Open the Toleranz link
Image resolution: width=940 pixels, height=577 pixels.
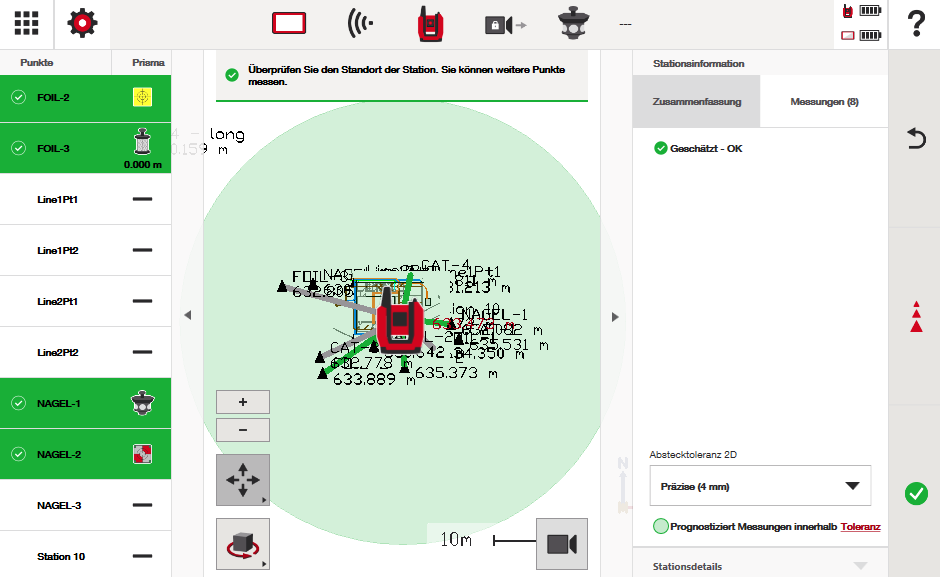click(860, 527)
